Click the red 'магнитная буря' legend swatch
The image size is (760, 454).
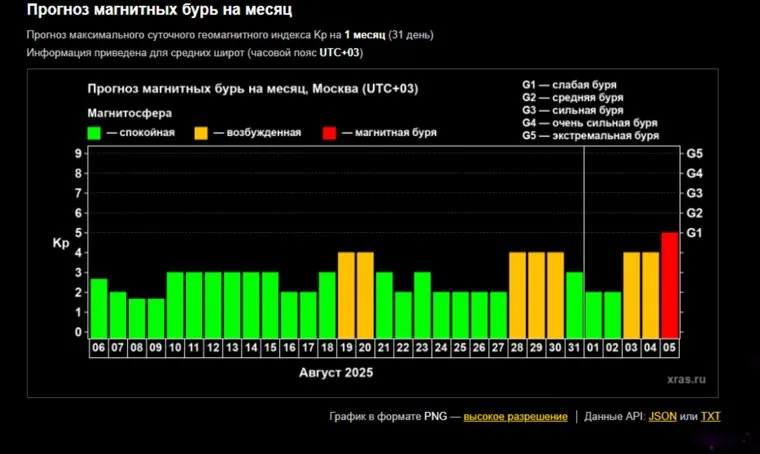328,132
